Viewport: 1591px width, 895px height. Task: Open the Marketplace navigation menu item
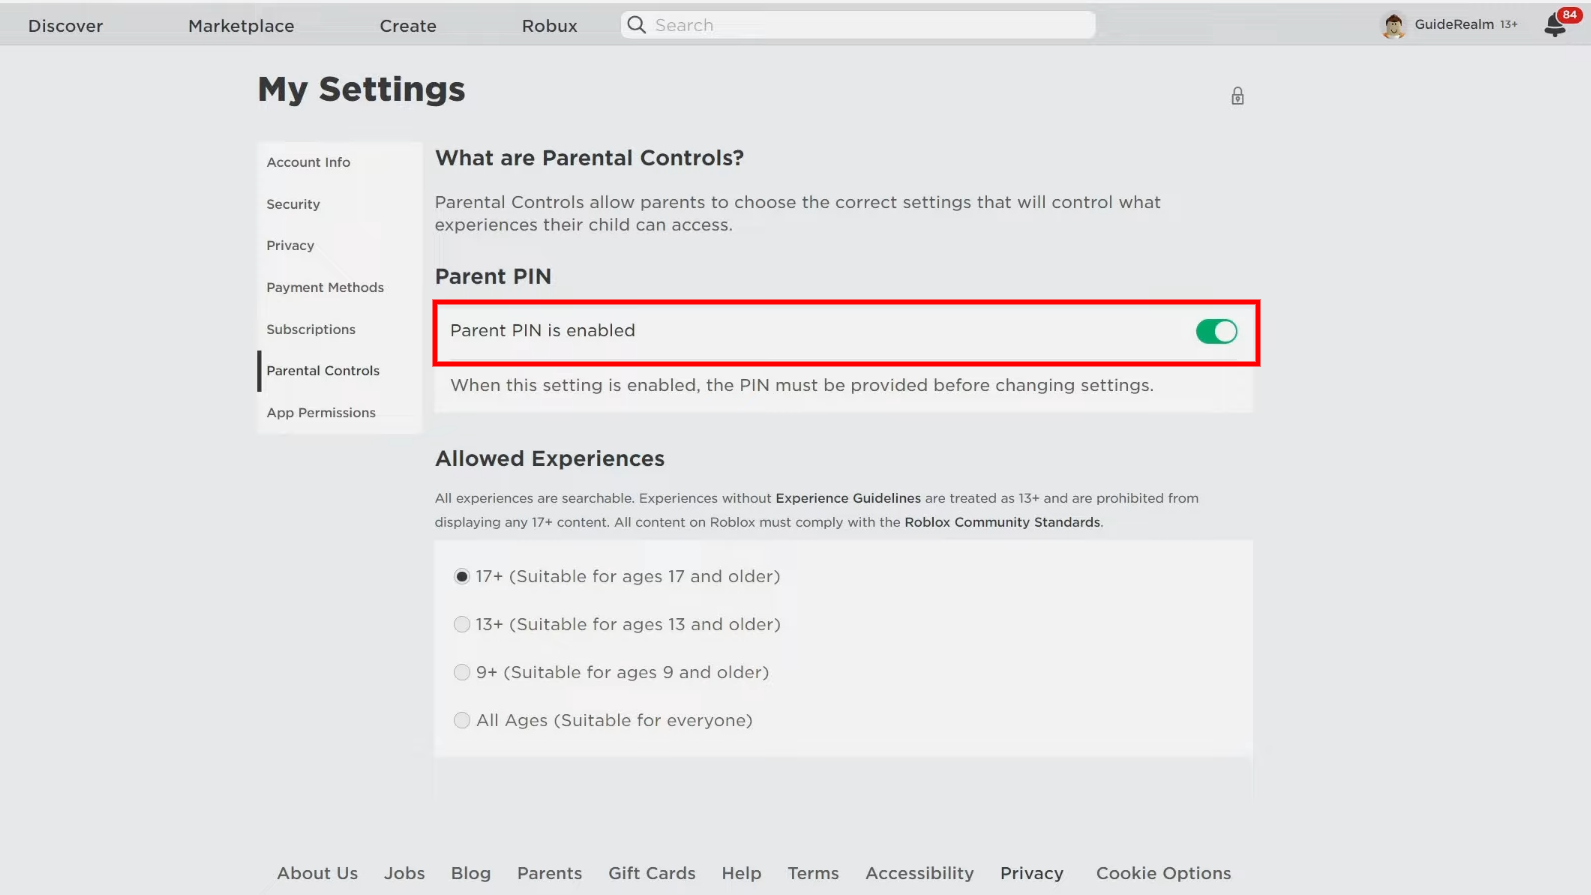coord(241,26)
